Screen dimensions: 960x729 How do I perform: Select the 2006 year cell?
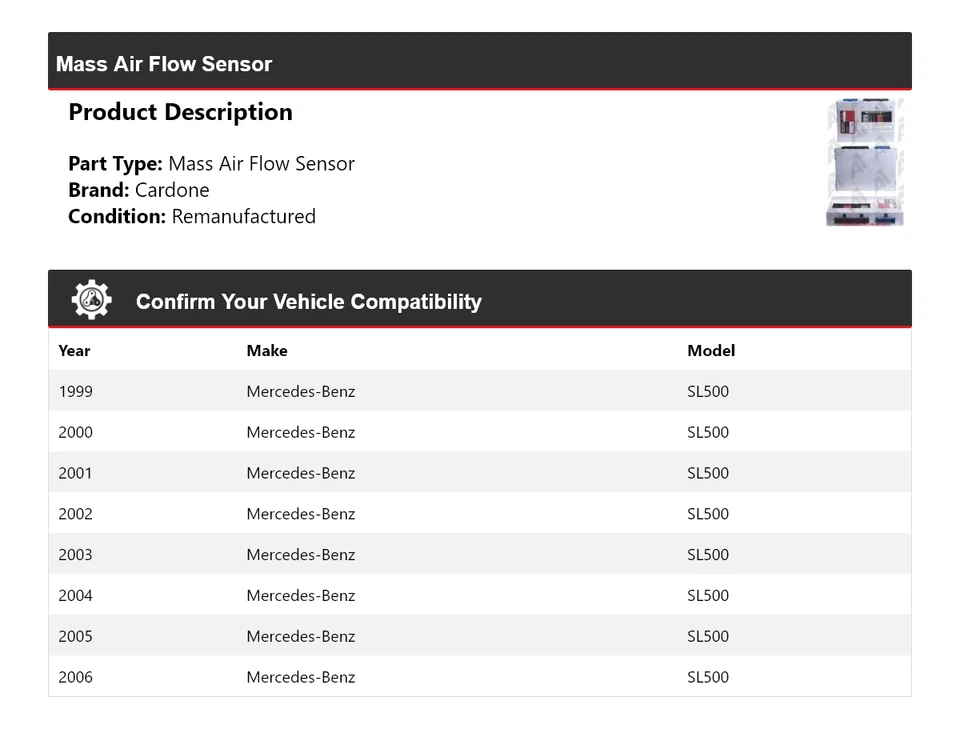pos(75,677)
